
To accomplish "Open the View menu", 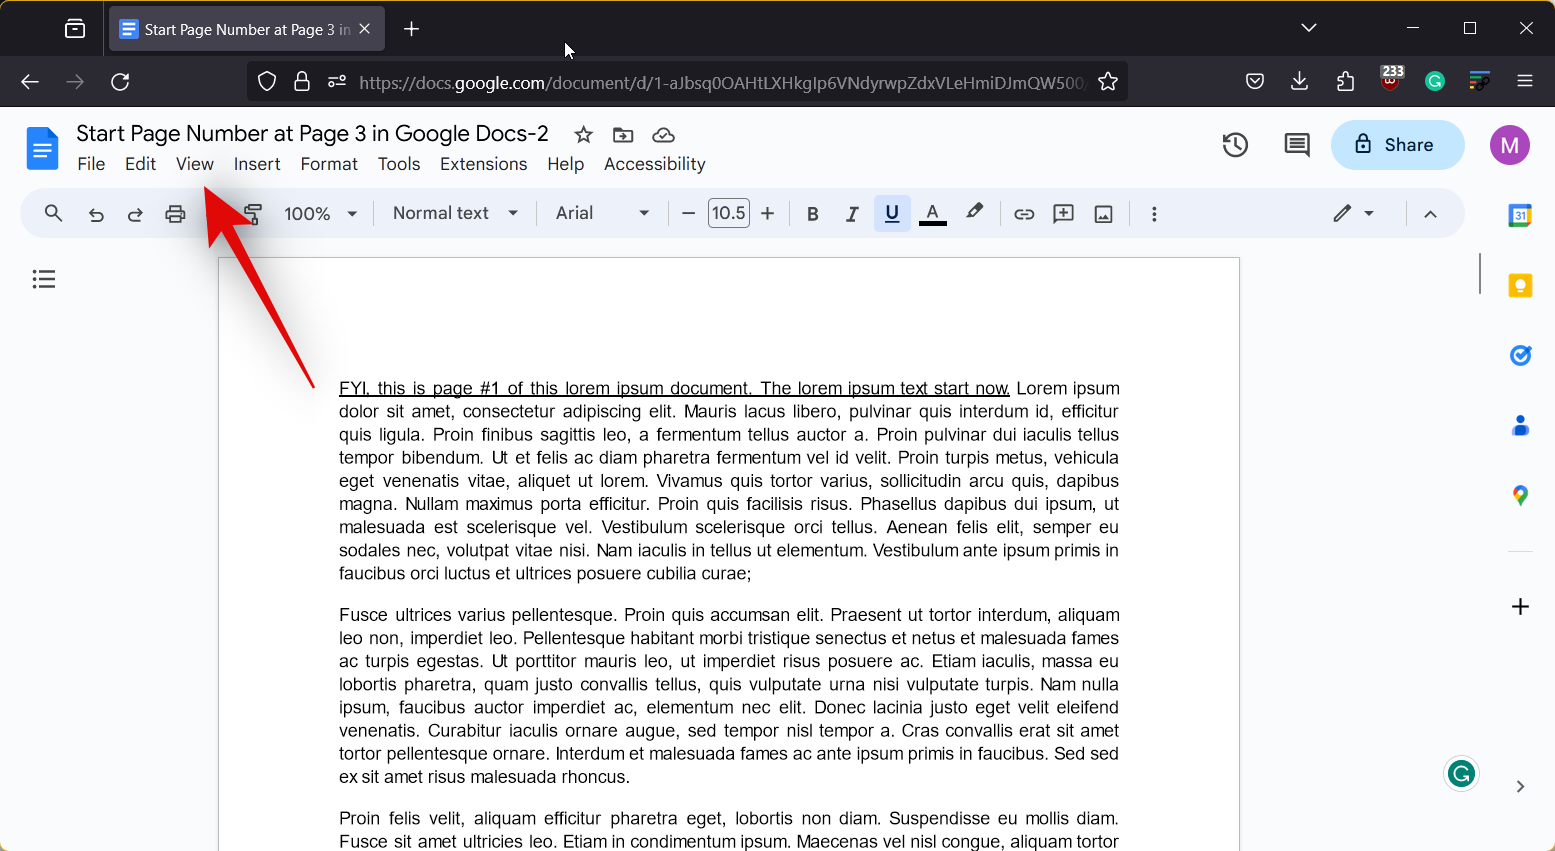I will coord(194,164).
